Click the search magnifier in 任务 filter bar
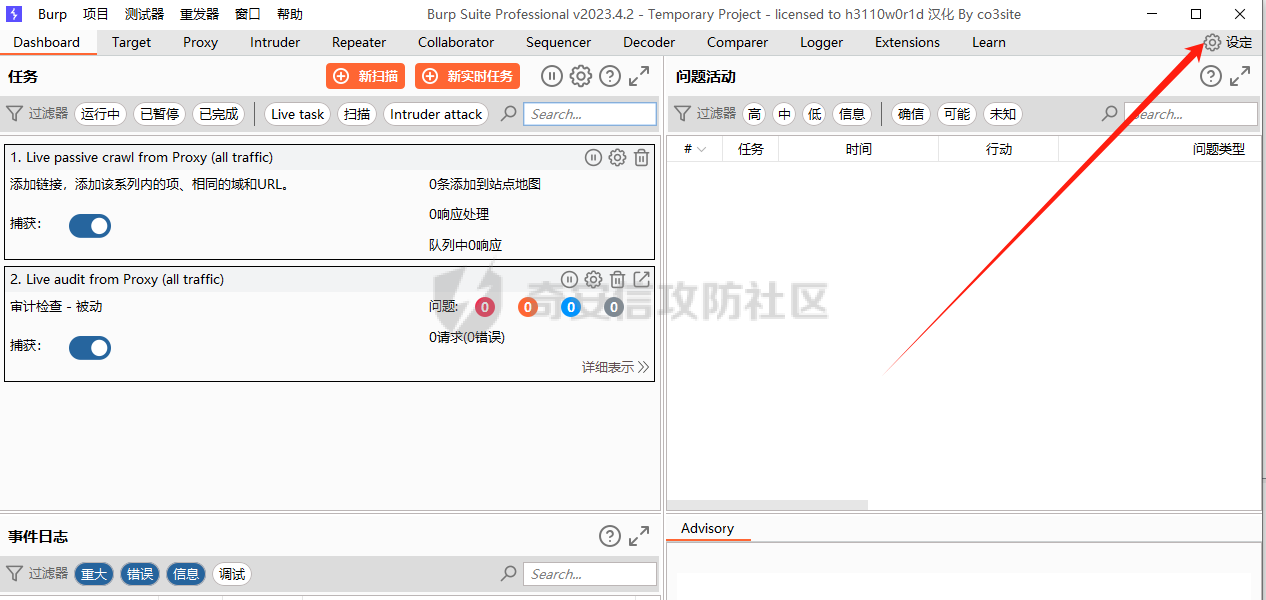Image resolution: width=1266 pixels, height=600 pixels. coord(509,114)
